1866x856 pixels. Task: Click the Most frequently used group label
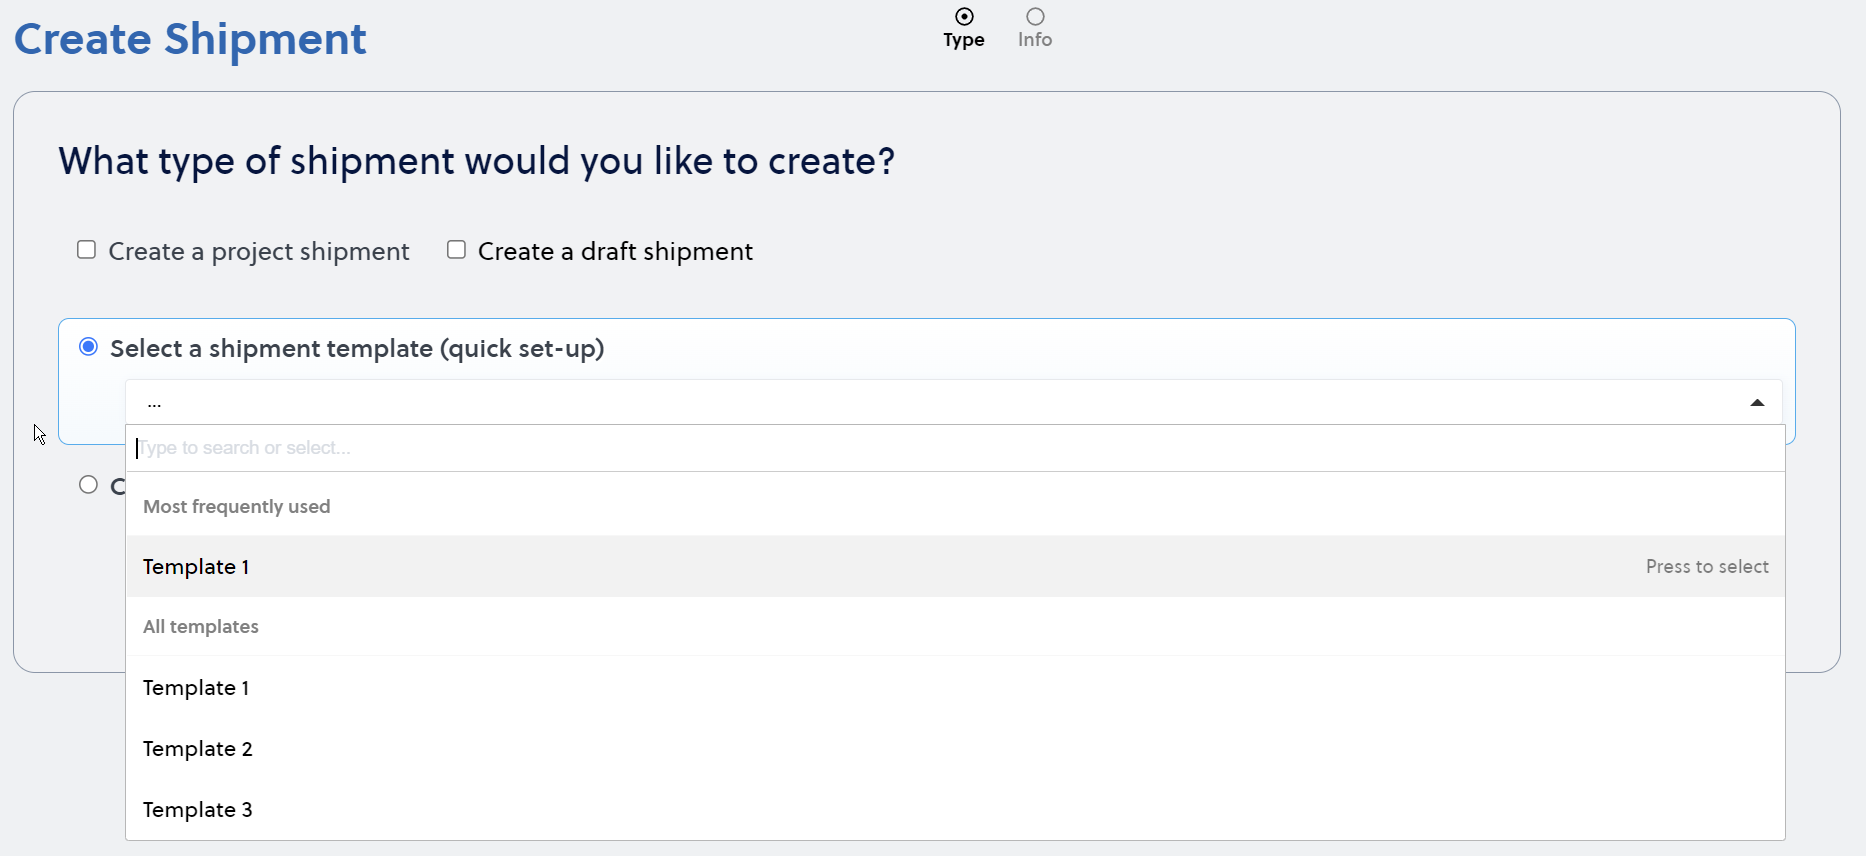coord(237,507)
